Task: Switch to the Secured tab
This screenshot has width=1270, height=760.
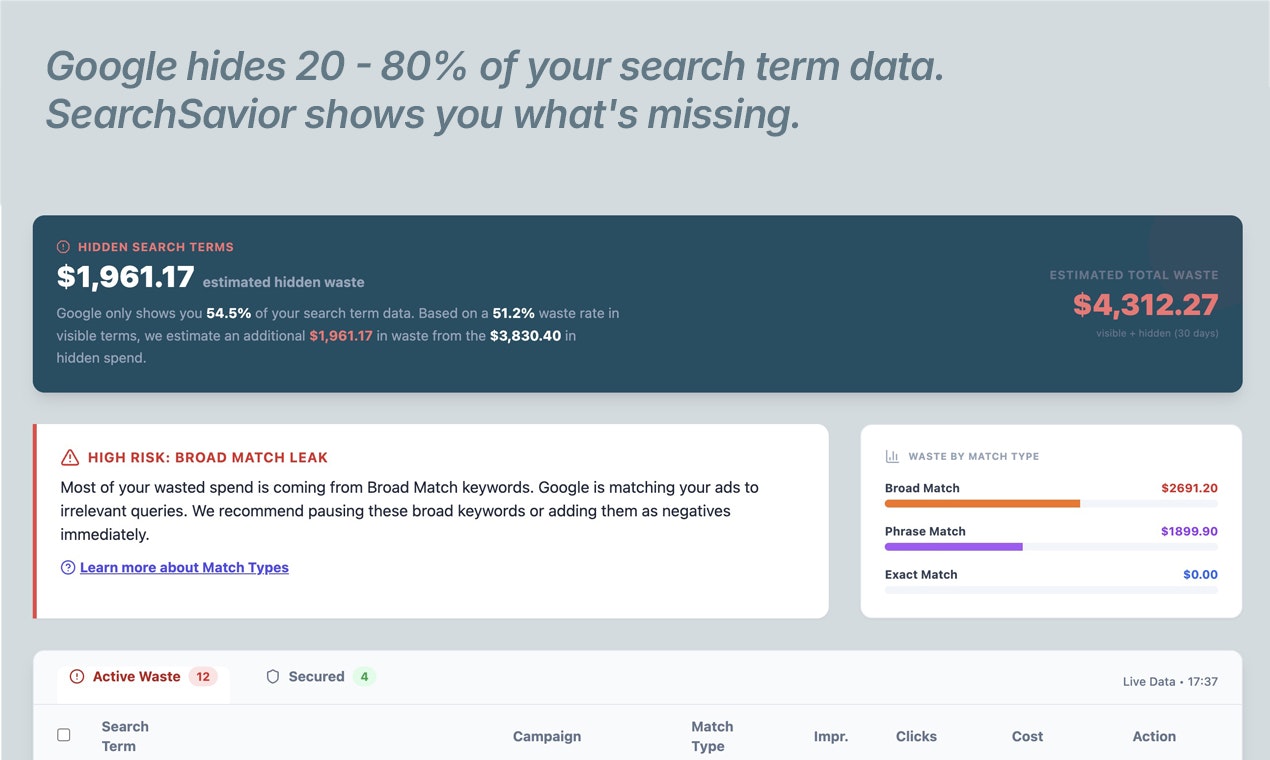Action: [x=315, y=676]
